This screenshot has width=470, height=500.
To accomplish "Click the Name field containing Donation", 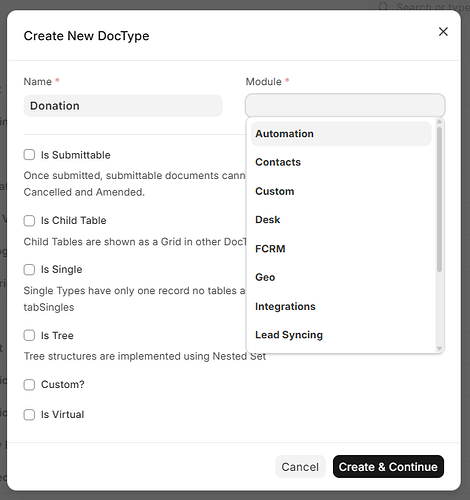I will coord(123,106).
